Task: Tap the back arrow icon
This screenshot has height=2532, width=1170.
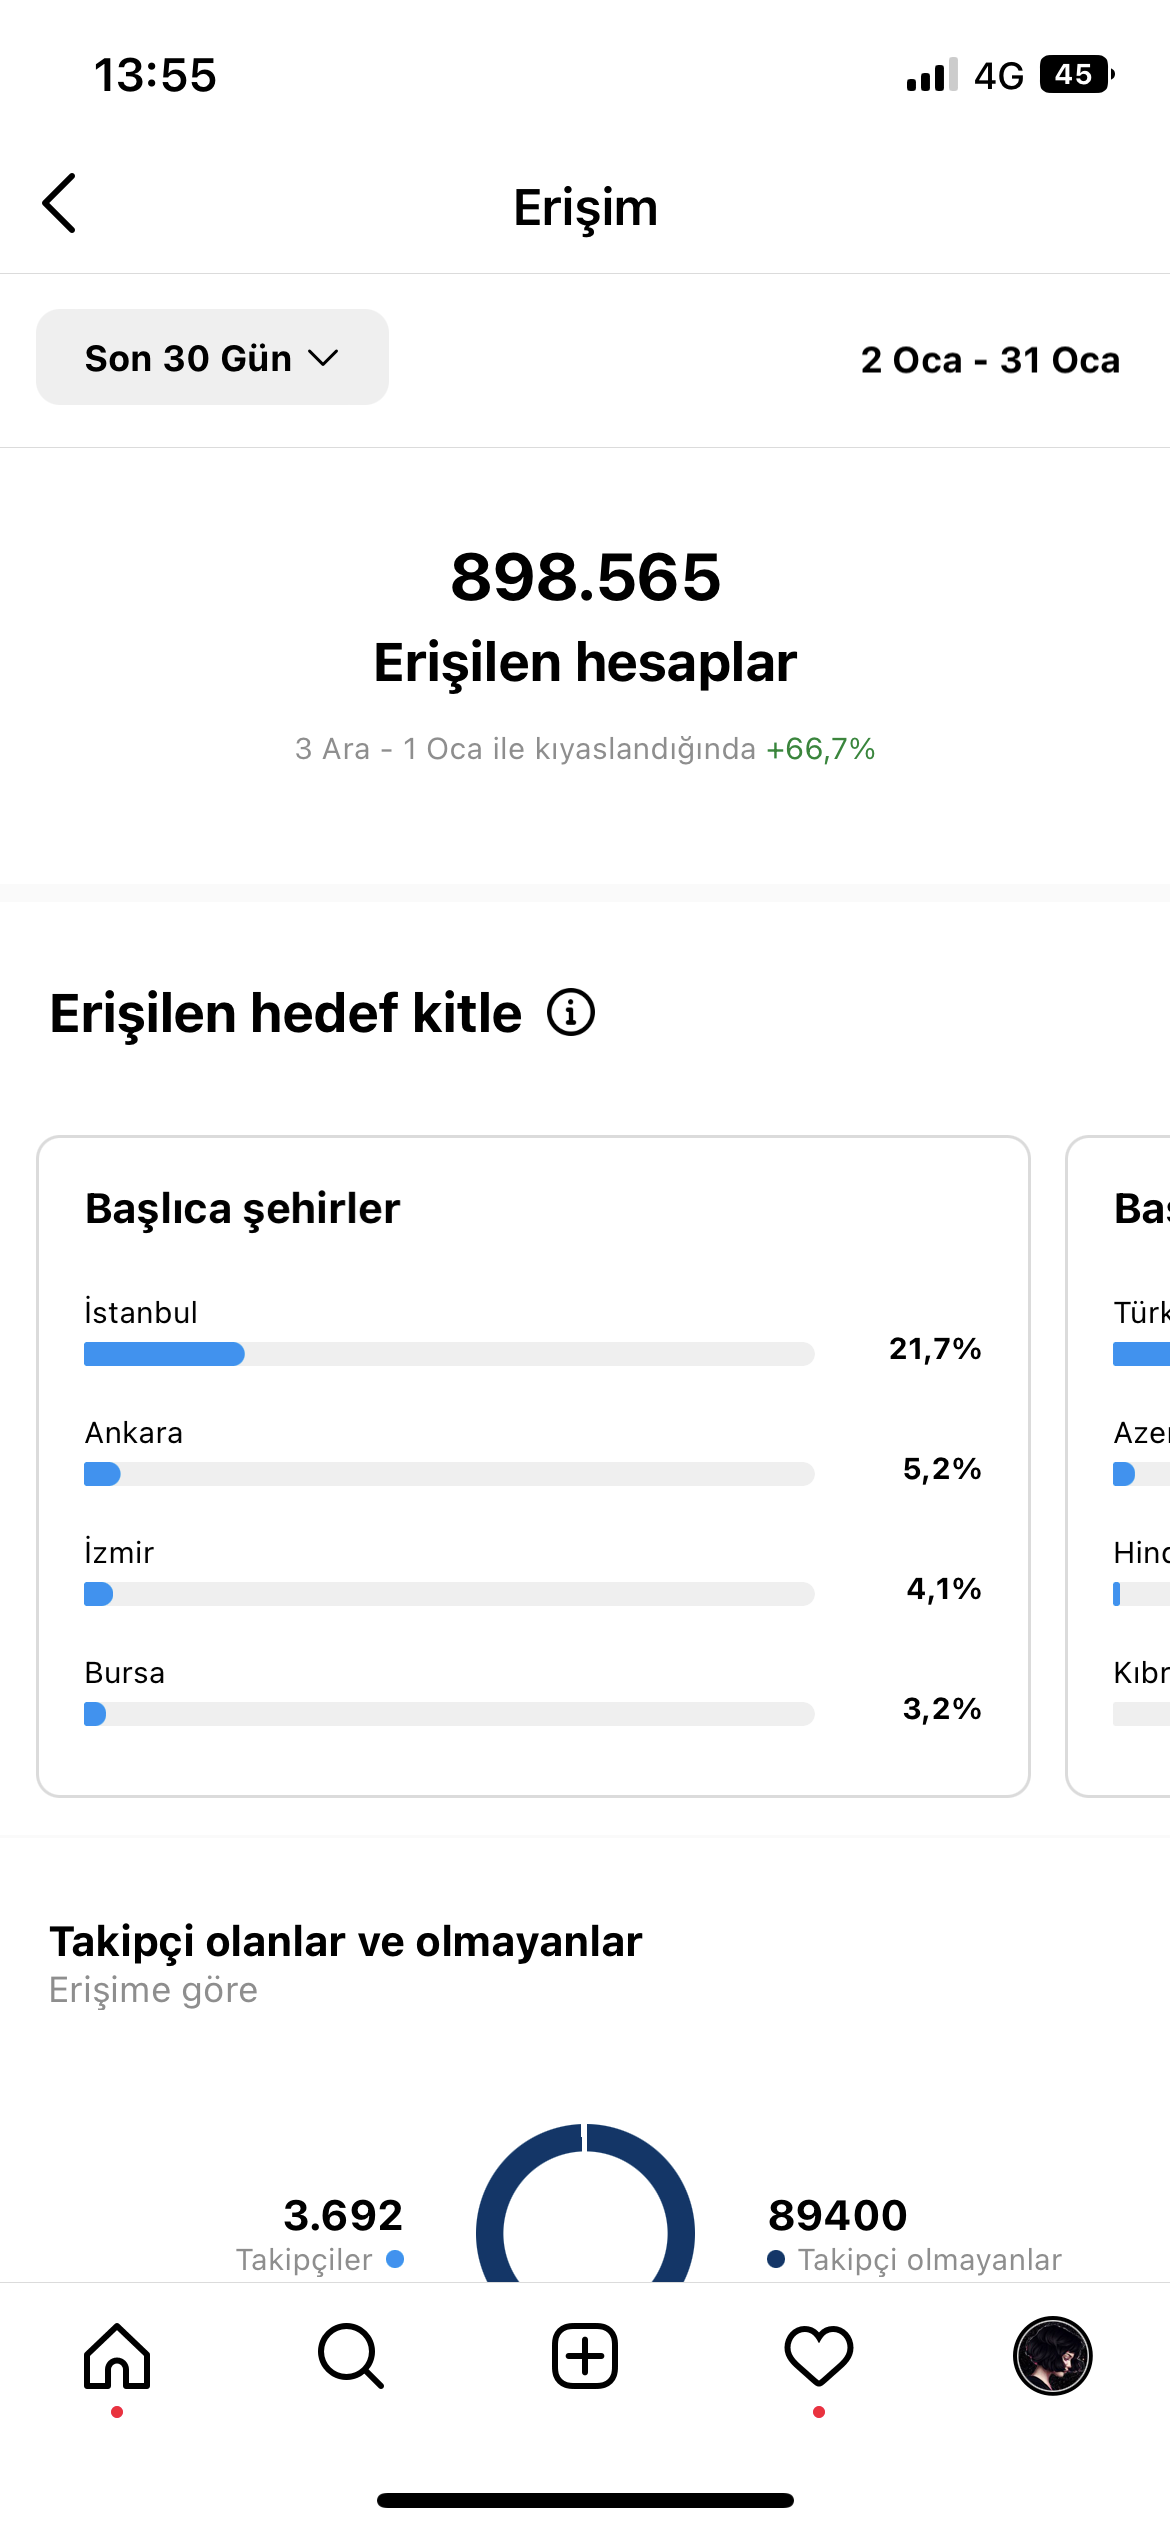Action: pos(59,203)
